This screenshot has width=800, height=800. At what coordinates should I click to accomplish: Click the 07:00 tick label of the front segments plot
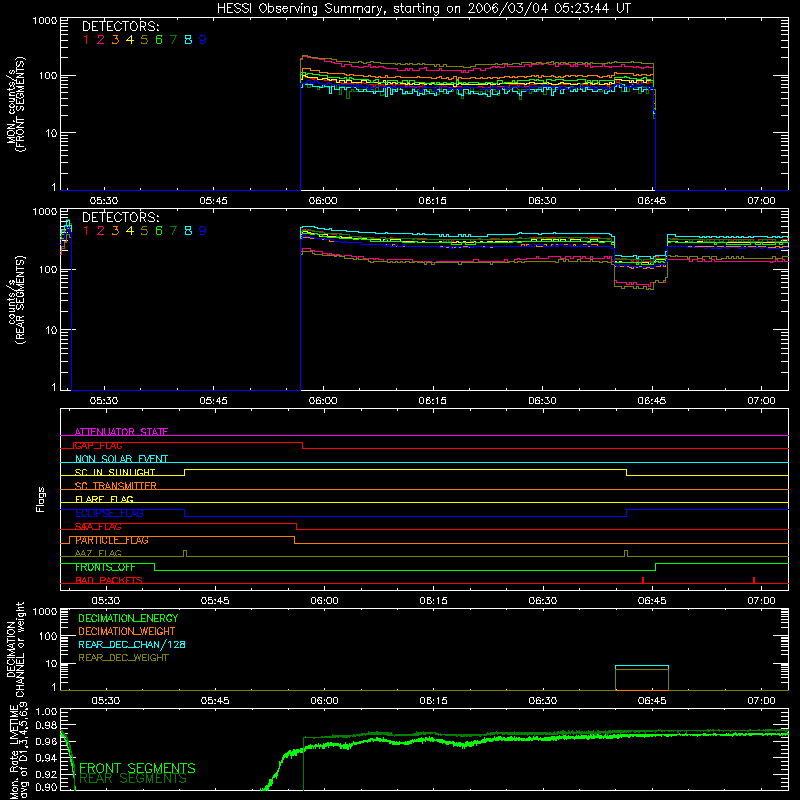coord(761,201)
